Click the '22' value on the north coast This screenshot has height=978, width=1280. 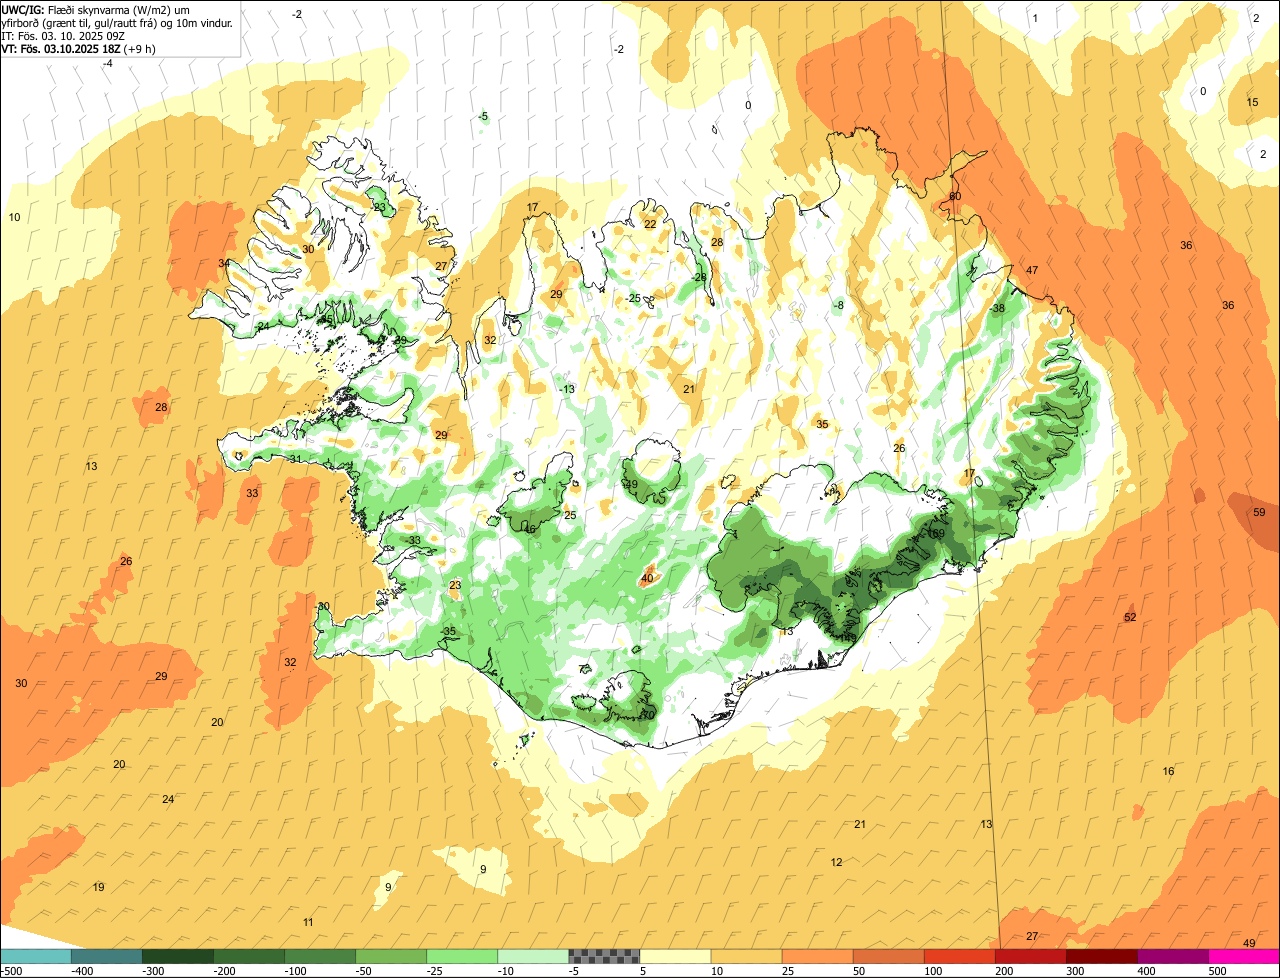point(650,224)
